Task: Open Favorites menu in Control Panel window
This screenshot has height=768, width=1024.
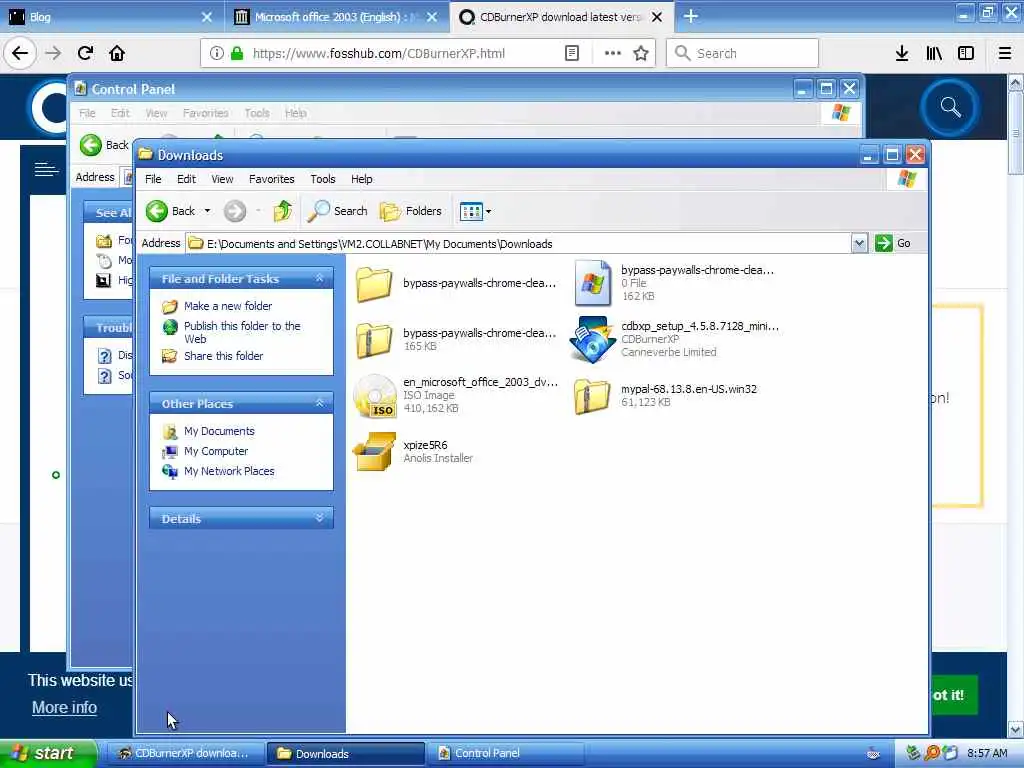Action: [205, 113]
